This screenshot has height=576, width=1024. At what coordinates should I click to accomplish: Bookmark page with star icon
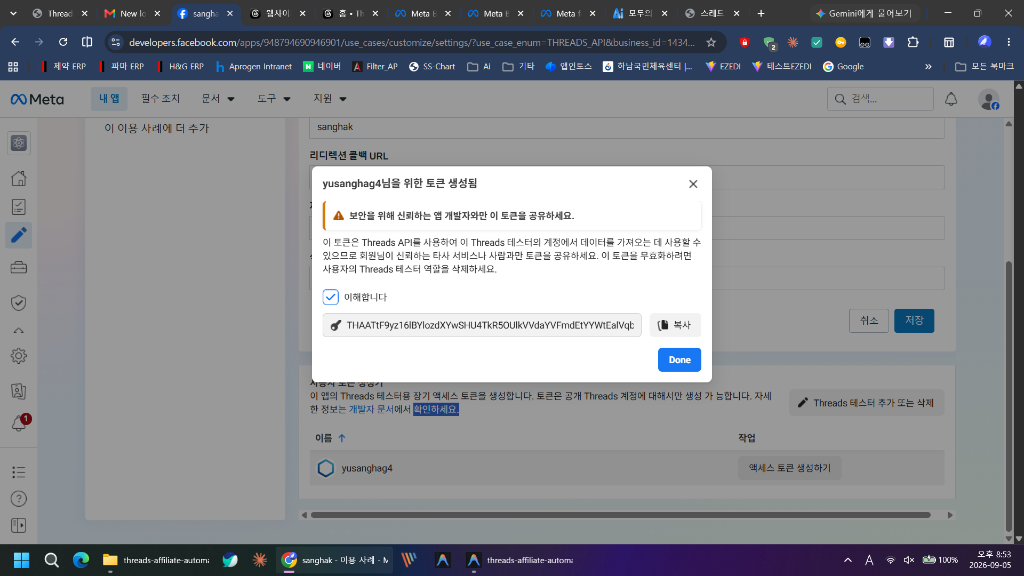coord(711,42)
